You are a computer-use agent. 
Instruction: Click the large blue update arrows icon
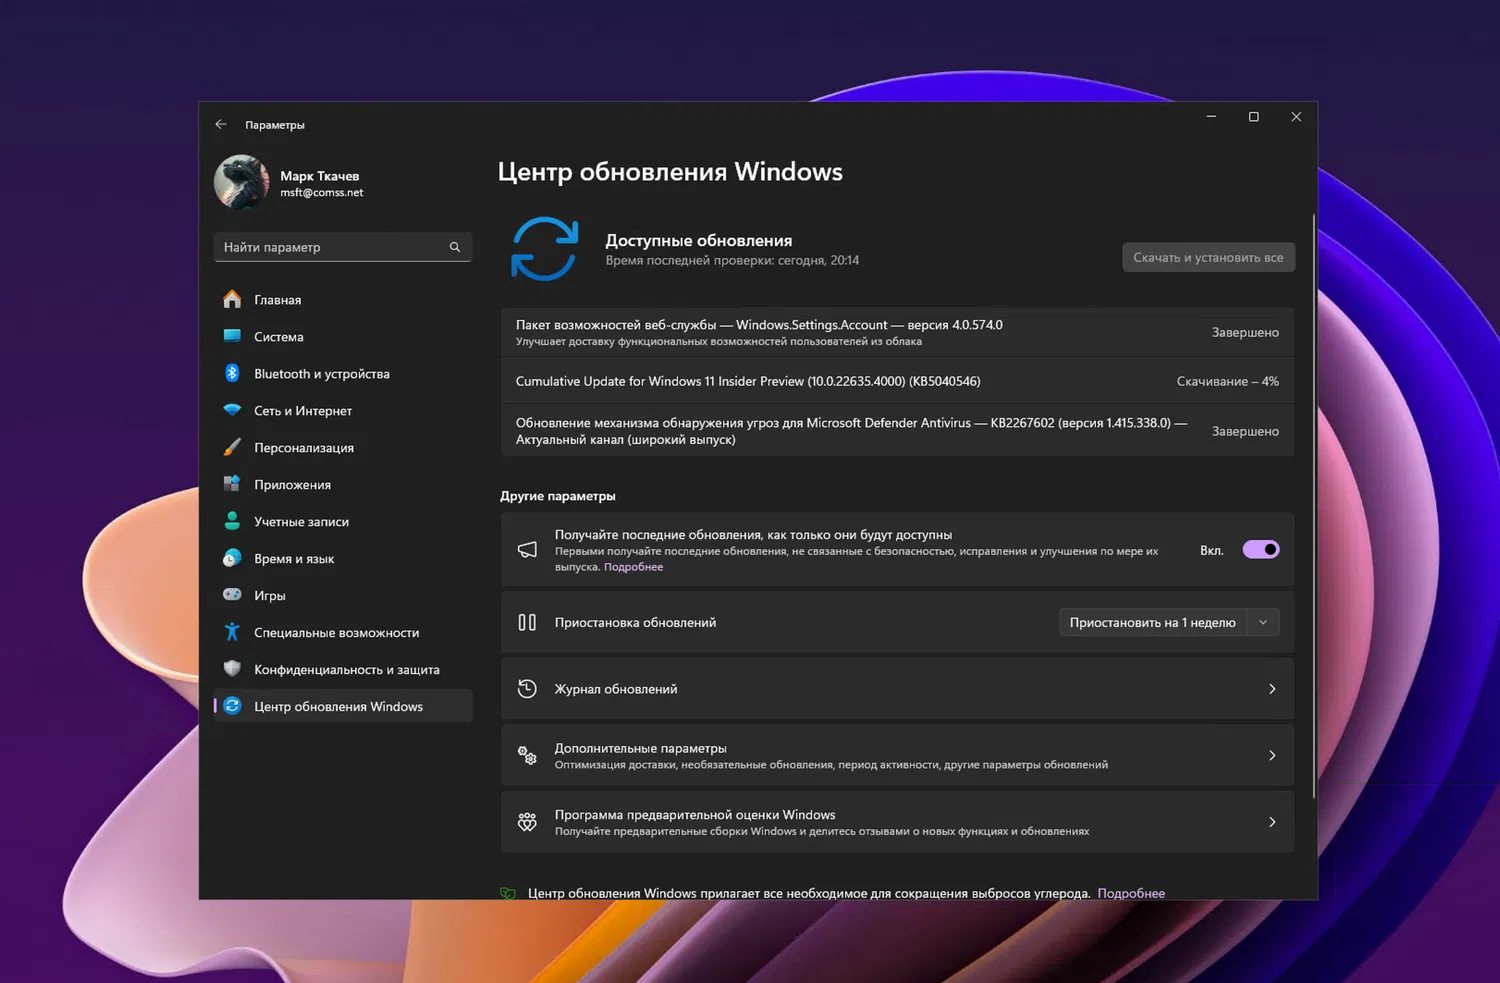(545, 249)
